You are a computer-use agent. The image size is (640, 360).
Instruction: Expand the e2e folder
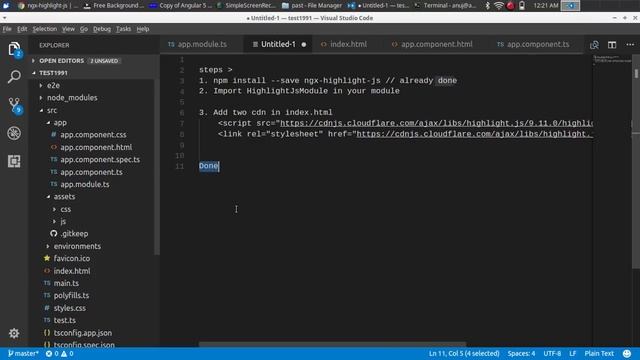click(53, 85)
